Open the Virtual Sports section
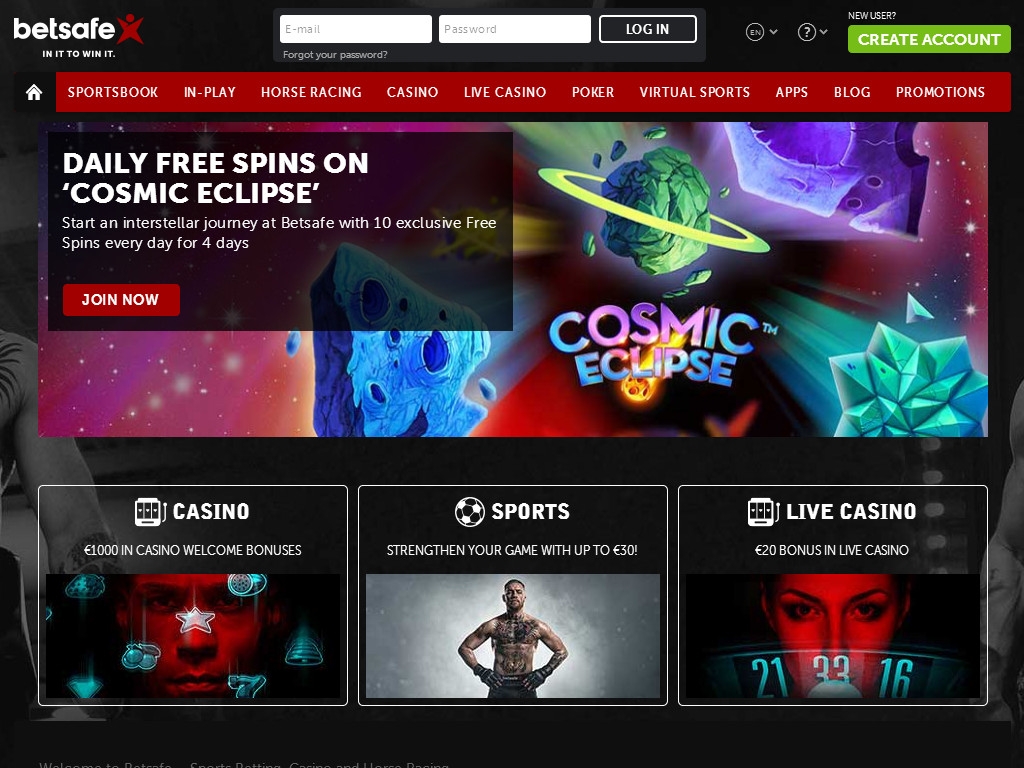This screenshot has height=768, width=1024. click(x=694, y=92)
